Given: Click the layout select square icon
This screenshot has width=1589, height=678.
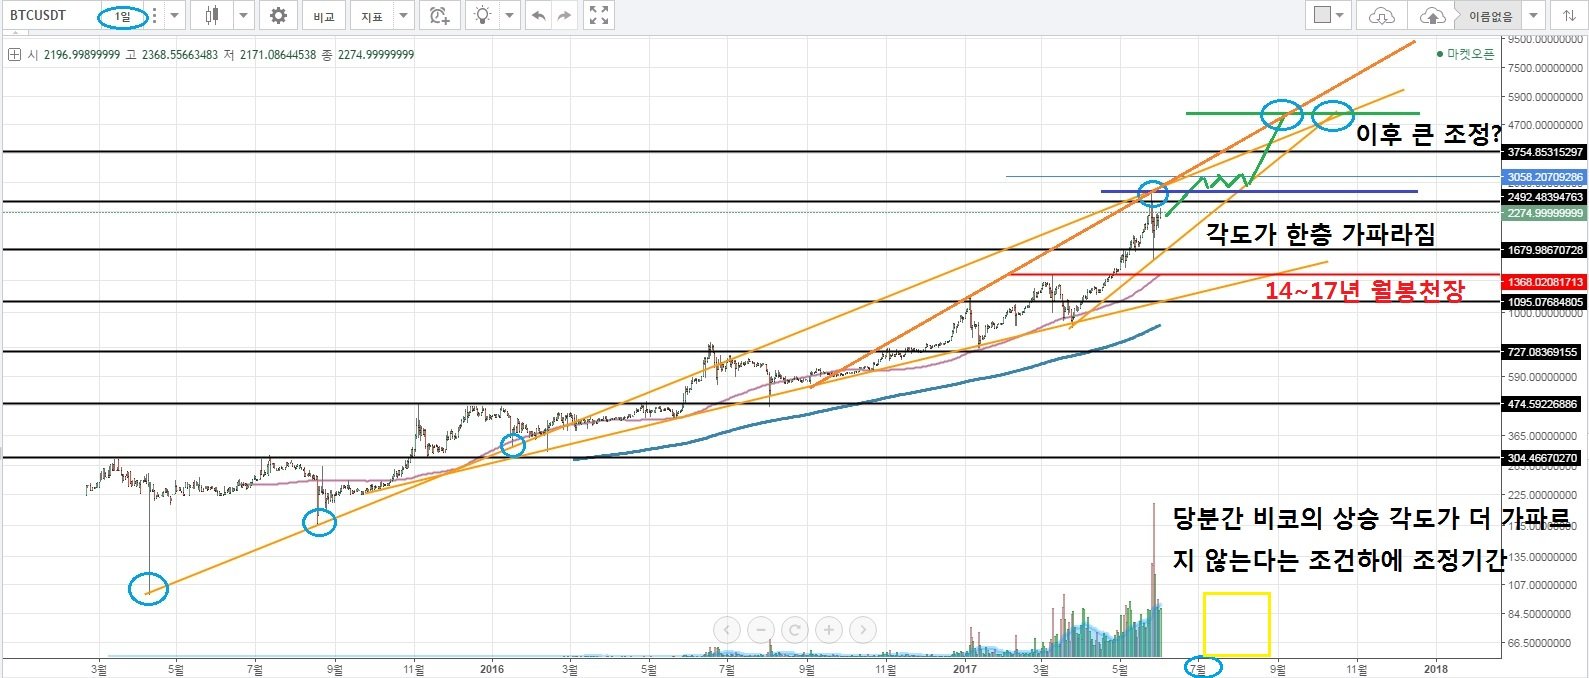Looking at the screenshot, I should 1322,16.
